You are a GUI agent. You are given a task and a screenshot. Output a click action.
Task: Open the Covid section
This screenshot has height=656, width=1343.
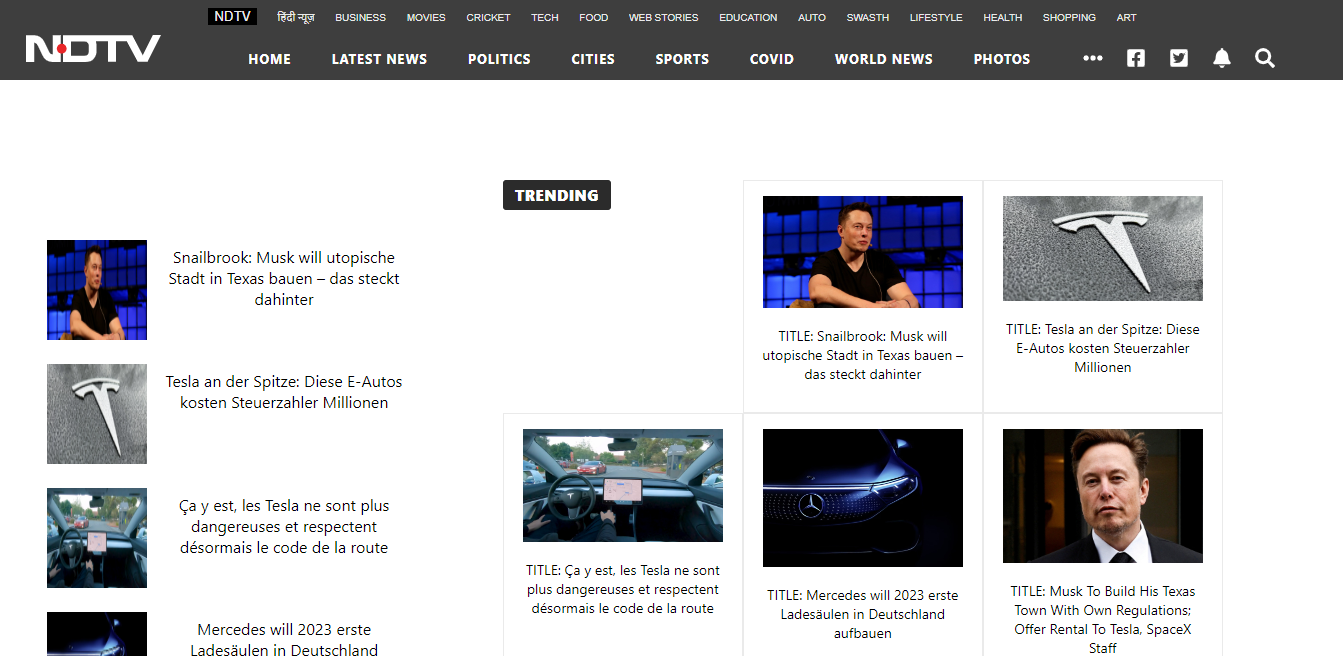[771, 59]
